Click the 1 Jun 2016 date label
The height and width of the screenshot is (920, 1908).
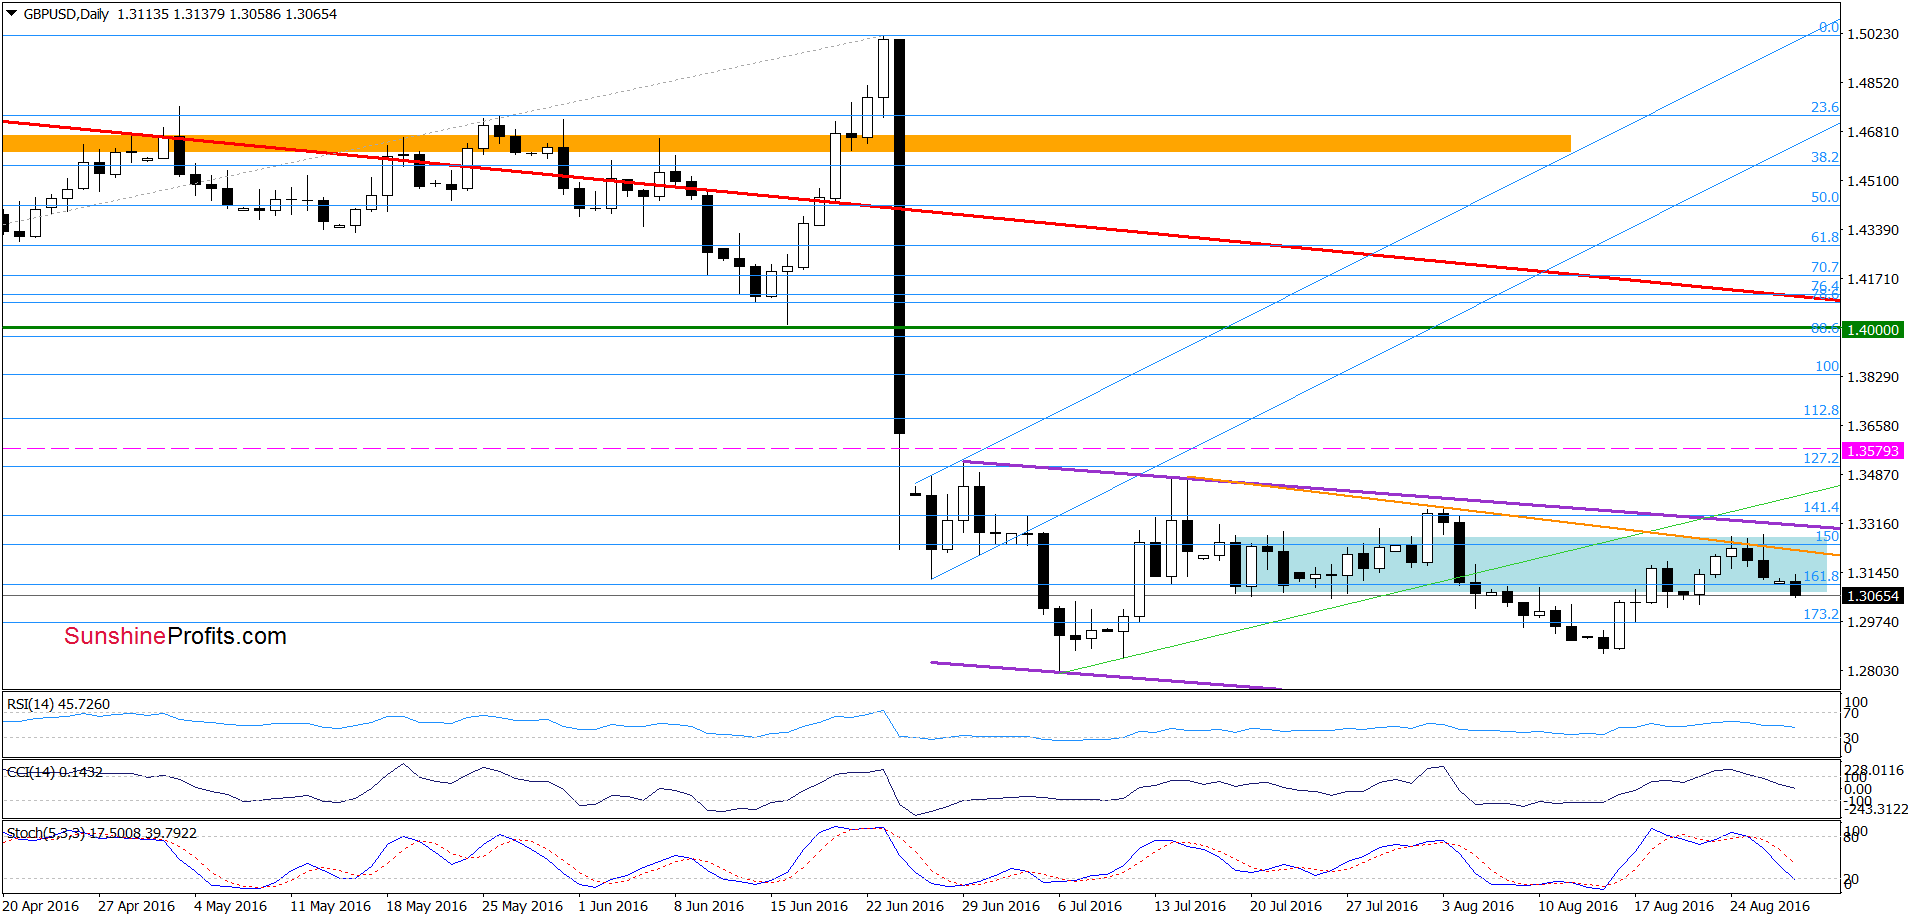613,906
